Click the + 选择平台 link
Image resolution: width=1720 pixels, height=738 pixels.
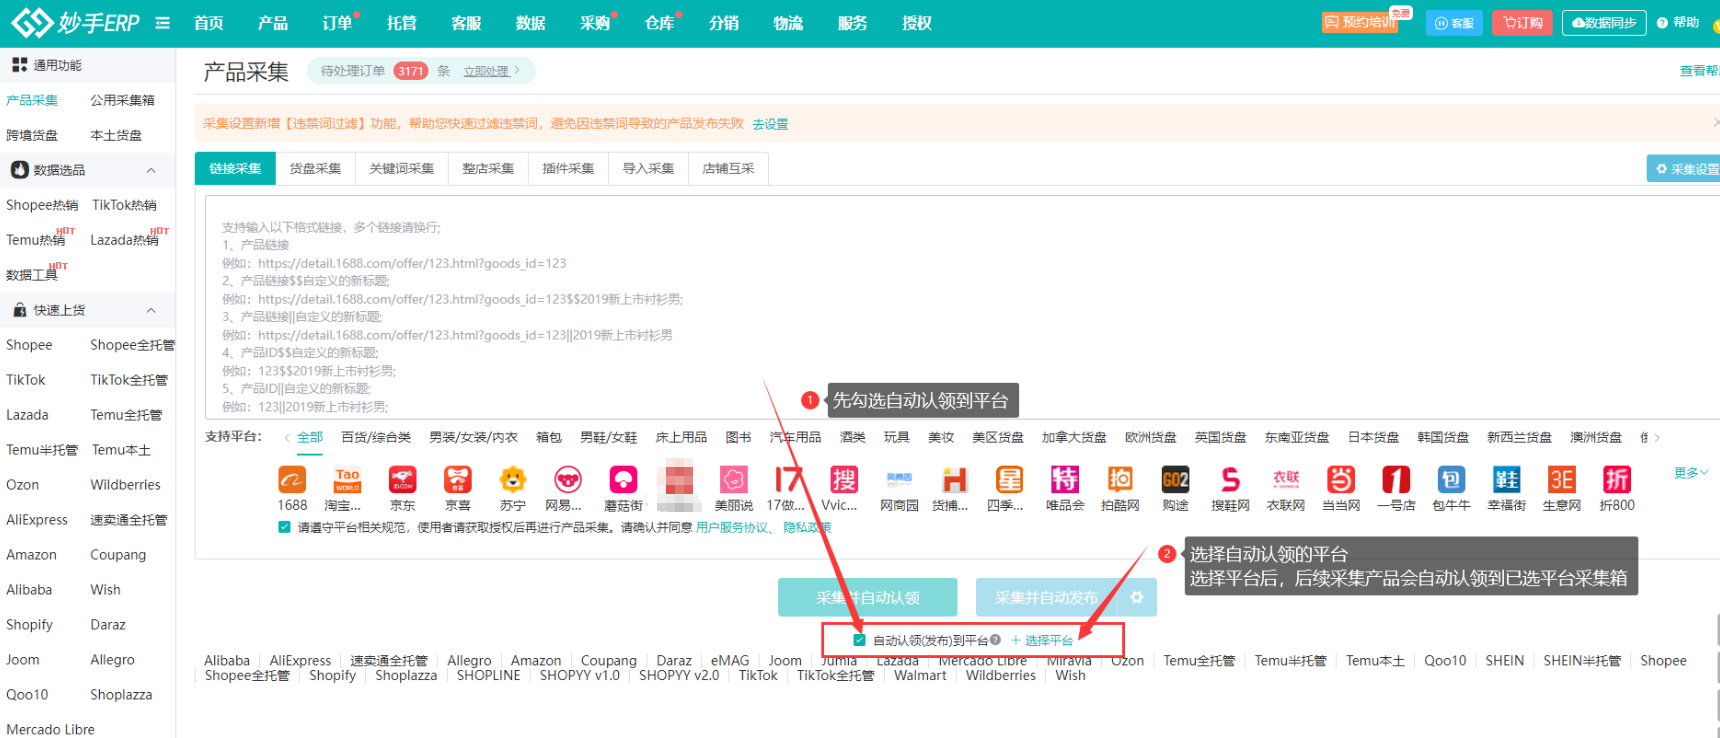click(1042, 640)
